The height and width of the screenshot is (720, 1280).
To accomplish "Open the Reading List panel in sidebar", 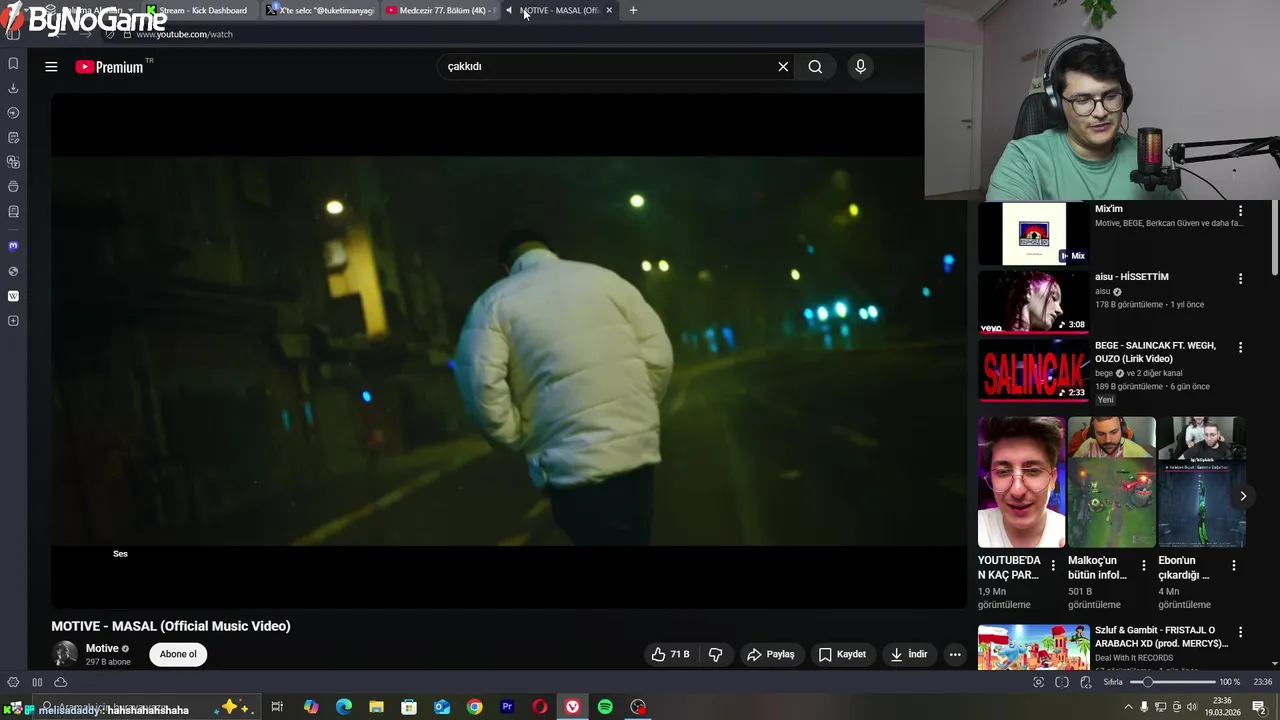I will coord(13,212).
